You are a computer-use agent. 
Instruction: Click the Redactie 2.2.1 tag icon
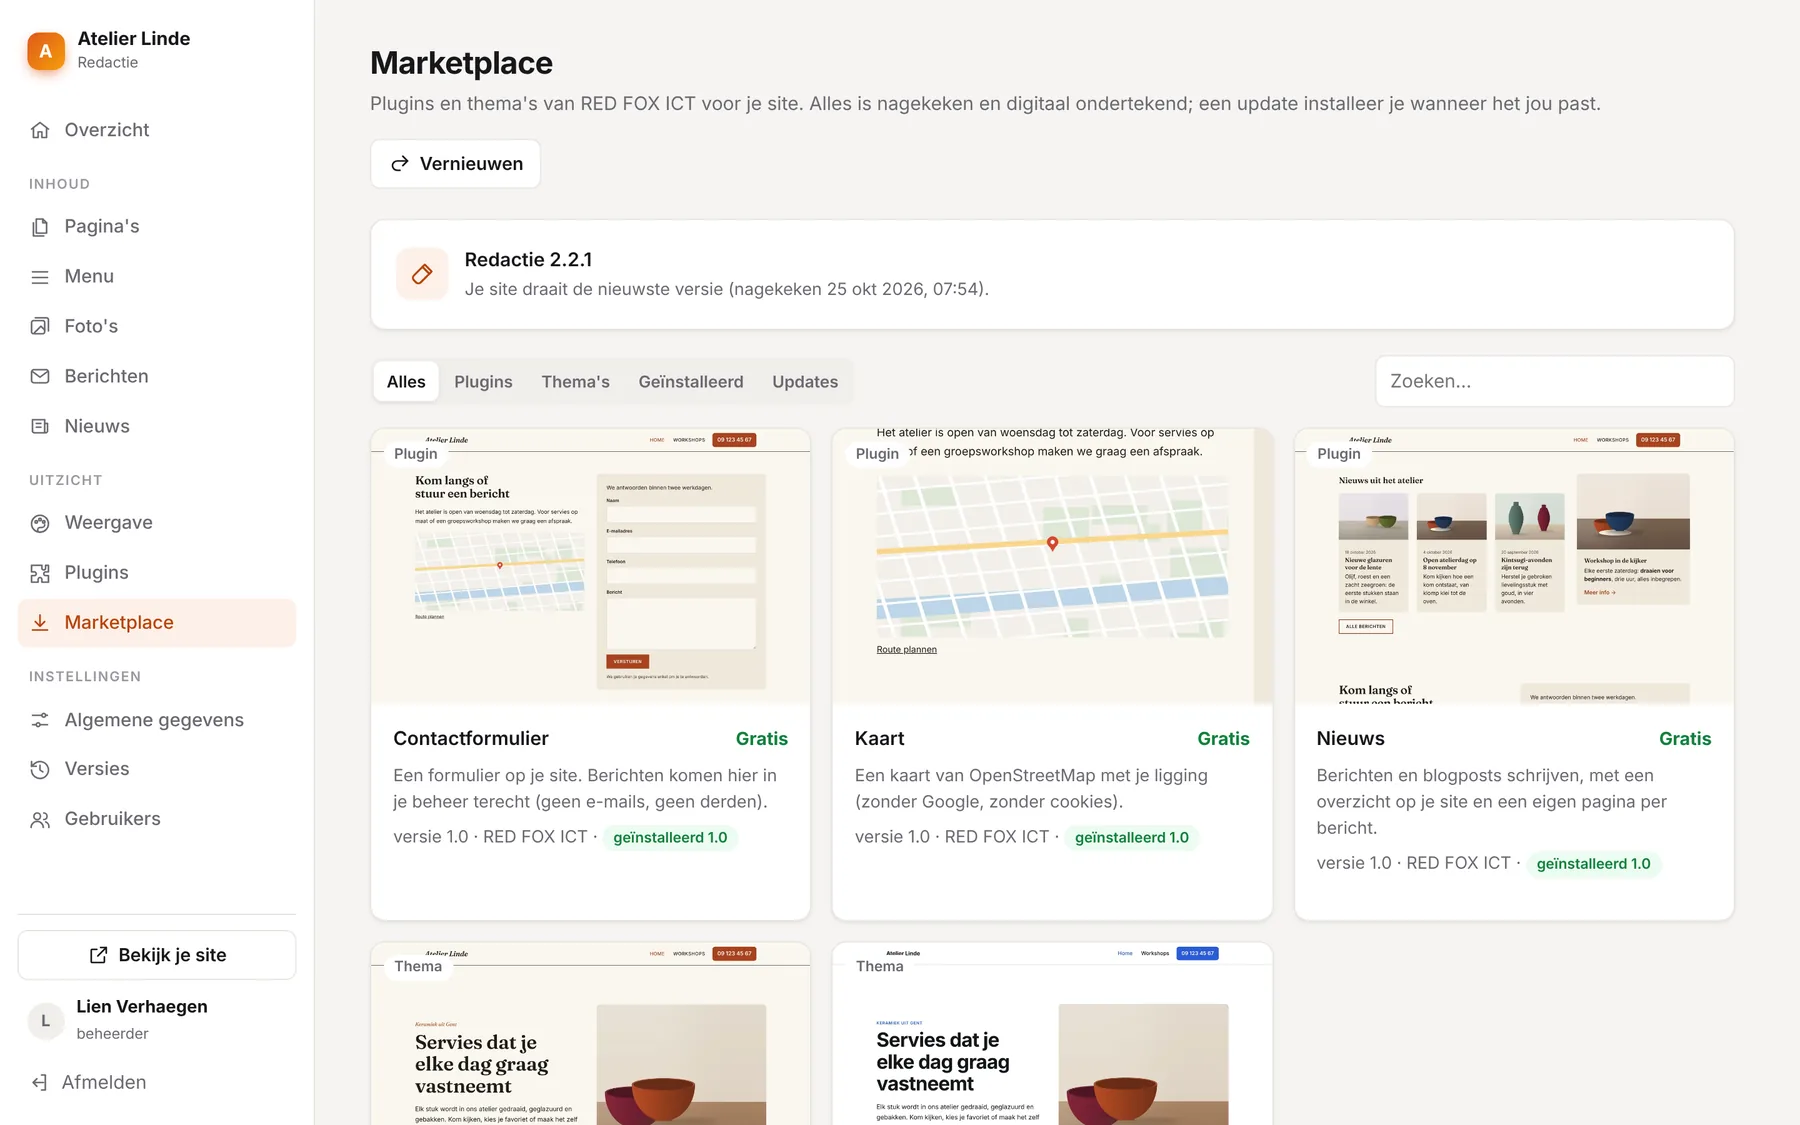[x=422, y=274]
